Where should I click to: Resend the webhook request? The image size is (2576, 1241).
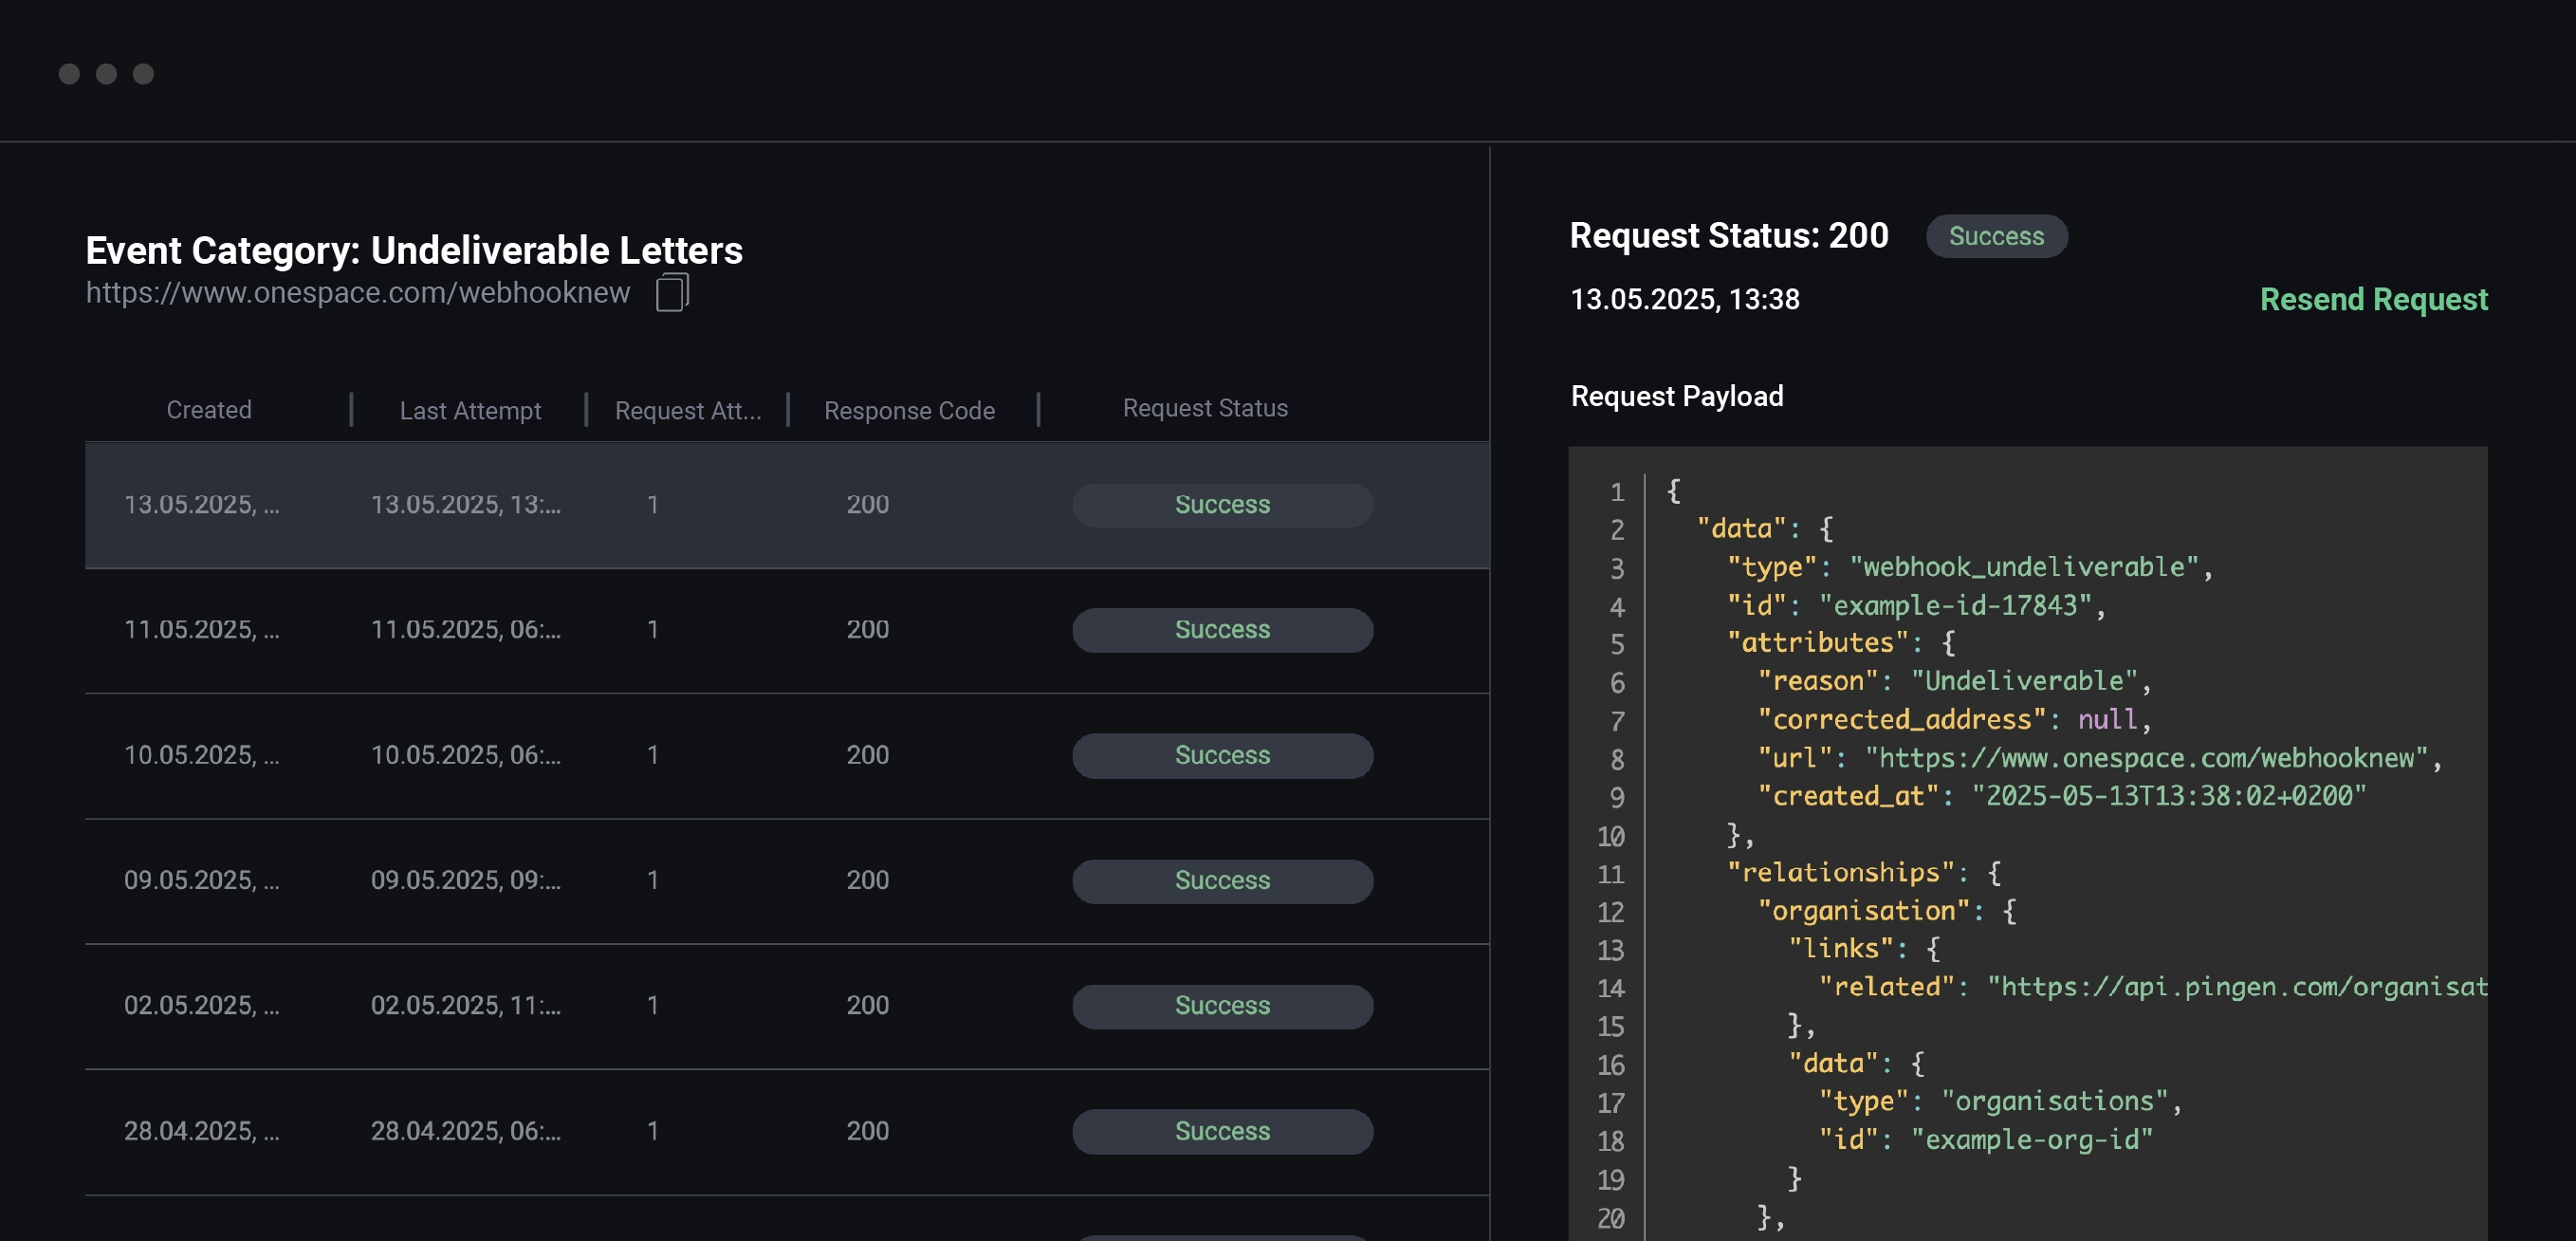2375,299
